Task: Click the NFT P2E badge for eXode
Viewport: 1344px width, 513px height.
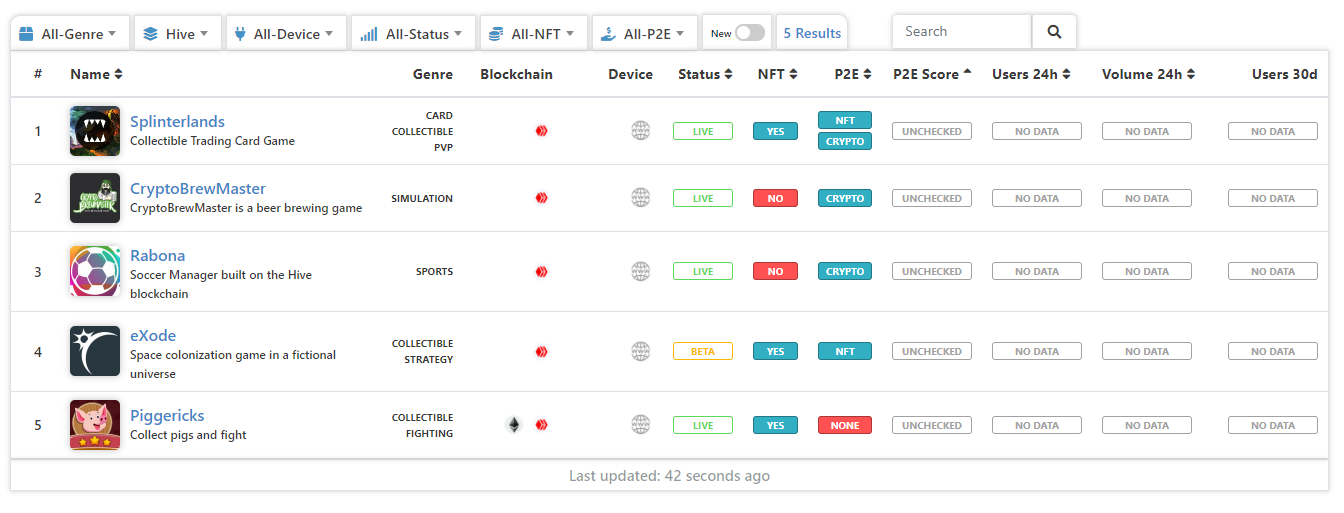Action: coord(845,351)
